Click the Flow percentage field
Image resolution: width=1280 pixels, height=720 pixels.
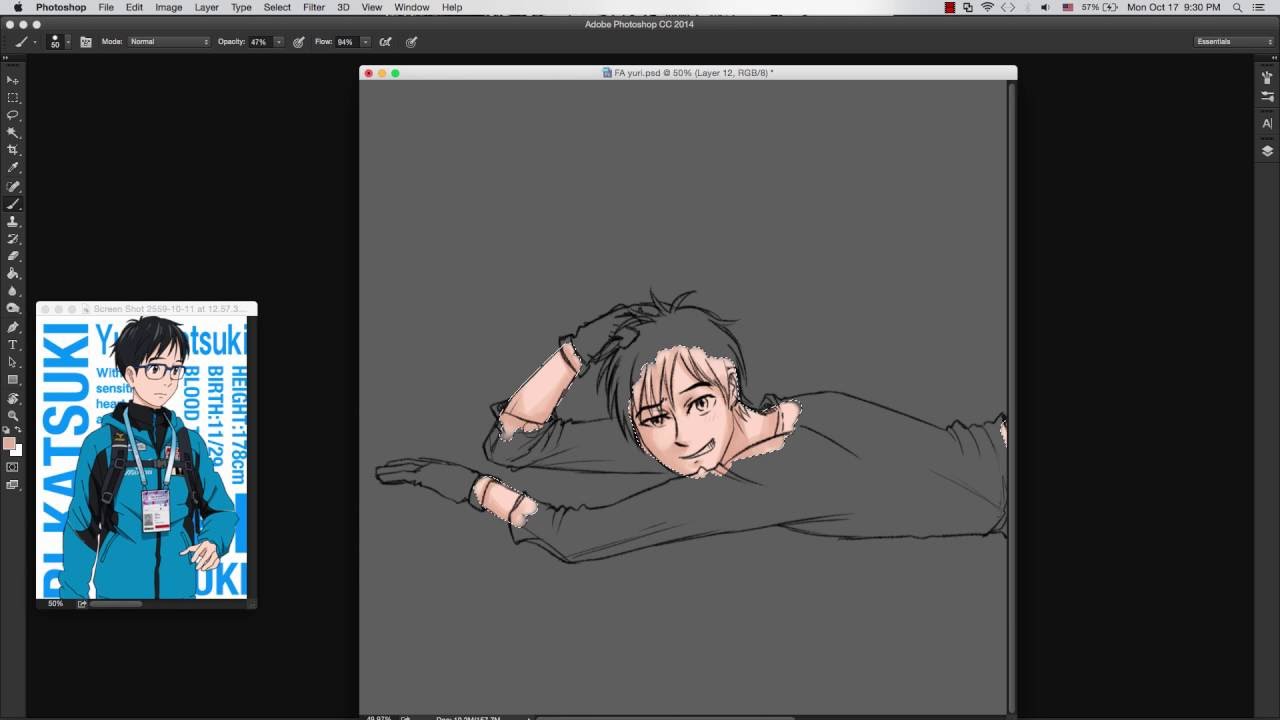[x=346, y=42]
